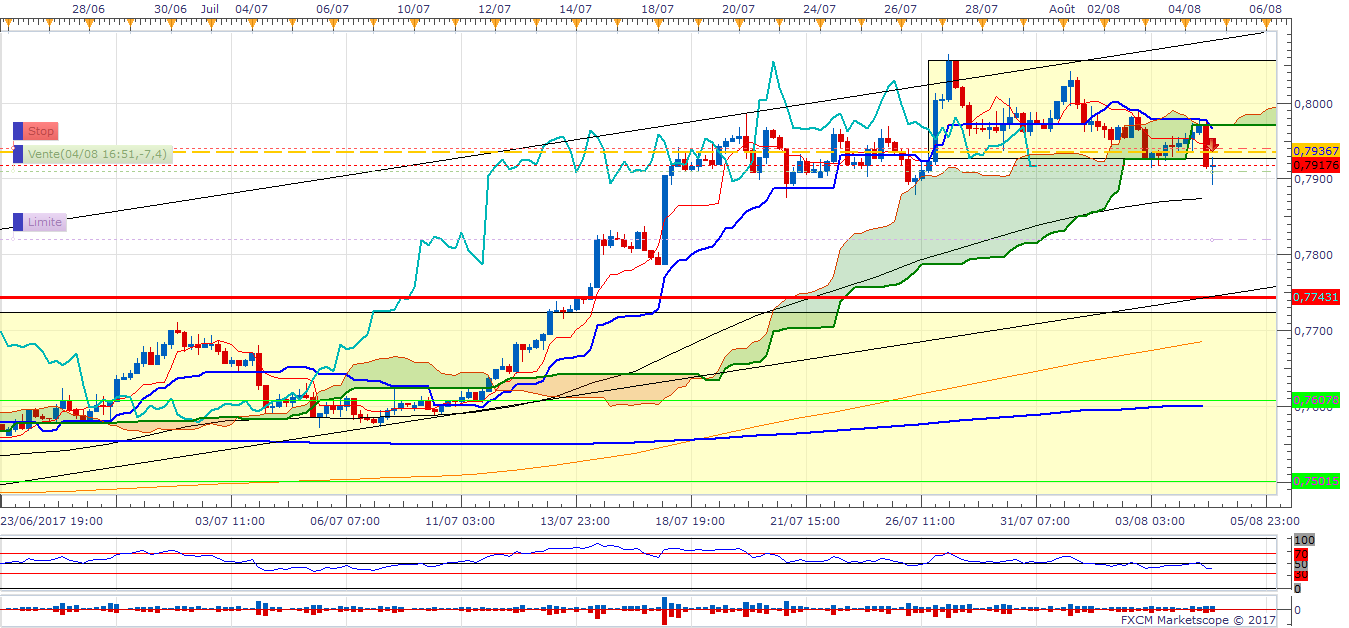The height and width of the screenshot is (628, 1349).
Task: Click the blue handle beside Vente
Action: (18, 154)
